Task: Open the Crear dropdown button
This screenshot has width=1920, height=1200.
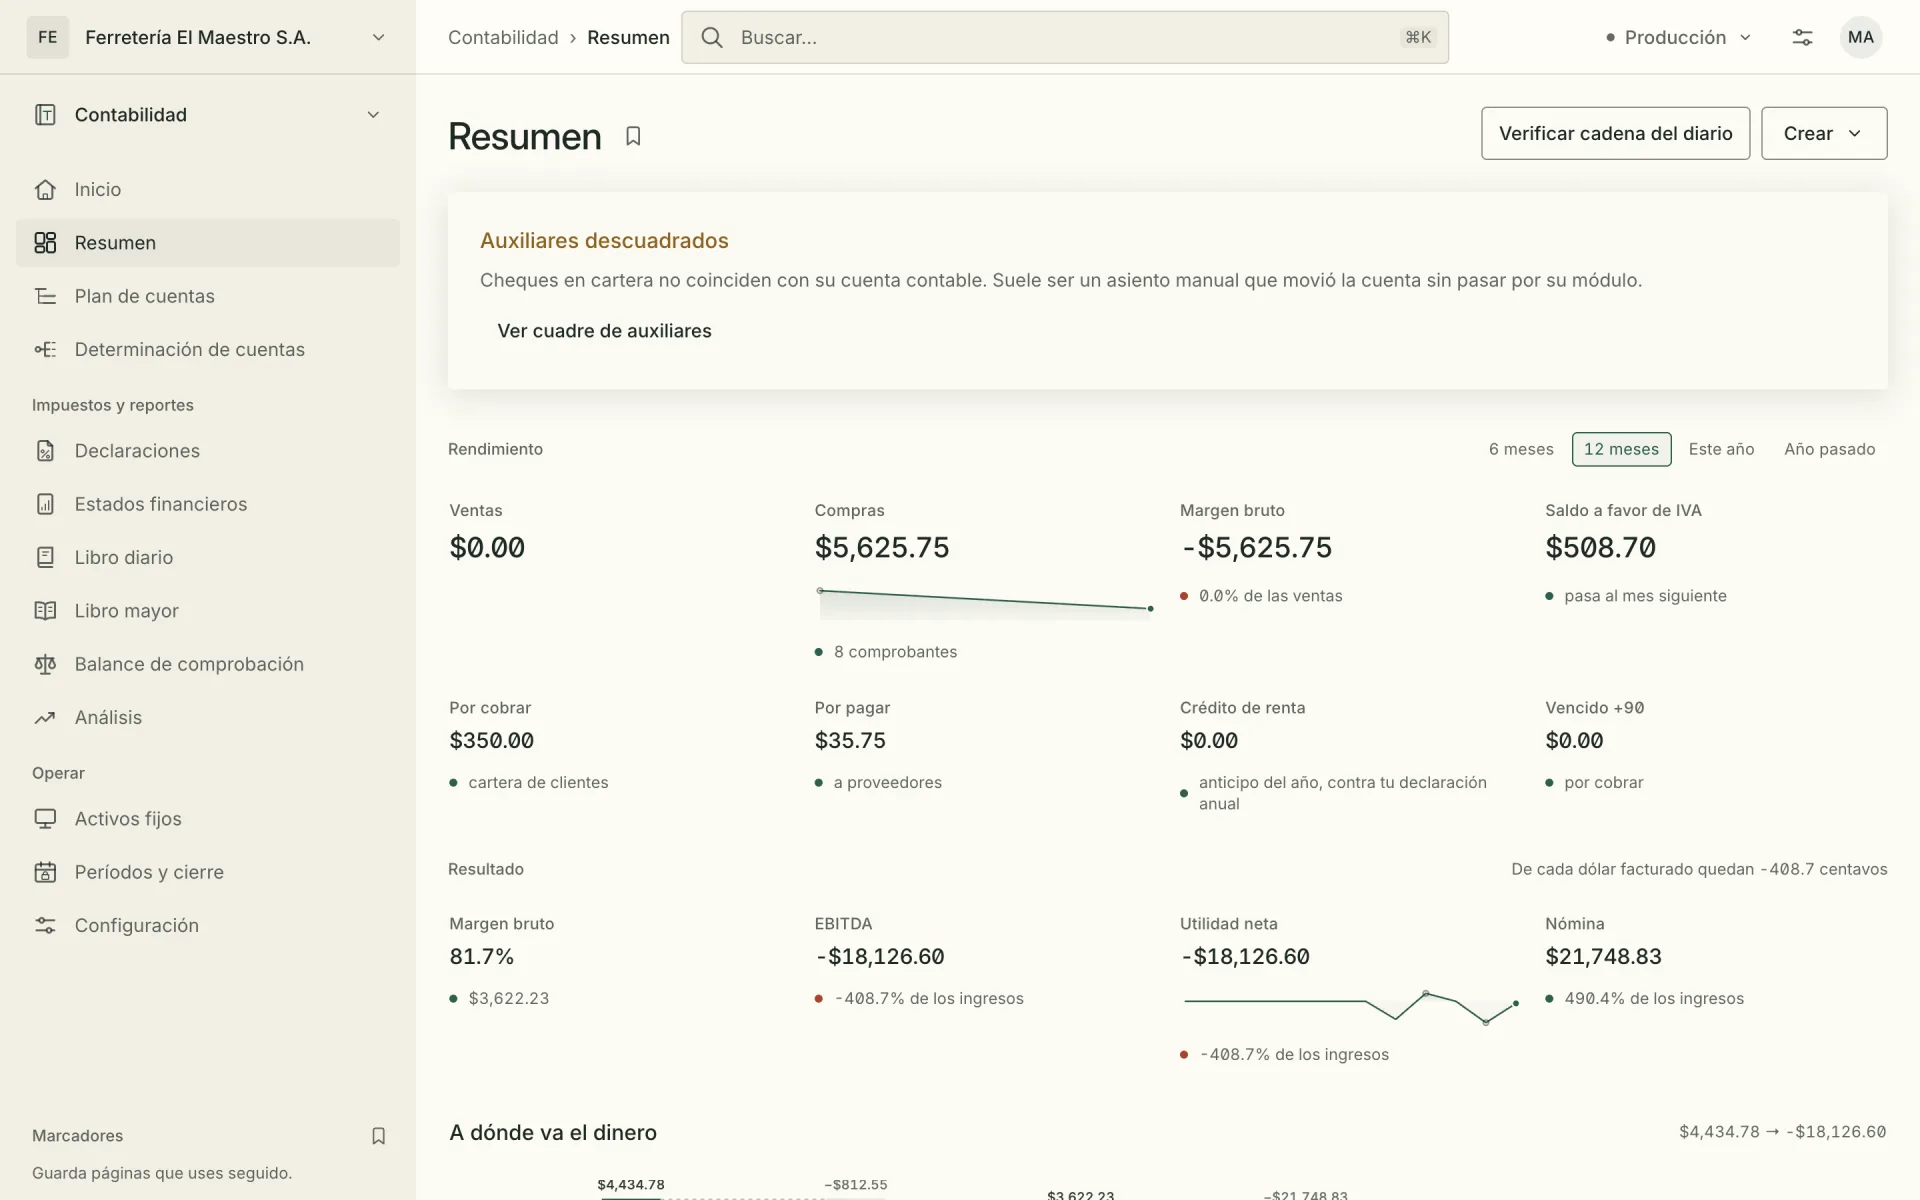Action: [1823, 133]
